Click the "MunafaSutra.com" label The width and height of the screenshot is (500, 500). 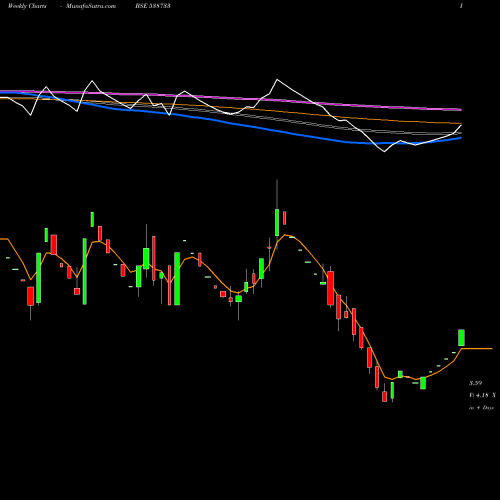(91, 6)
